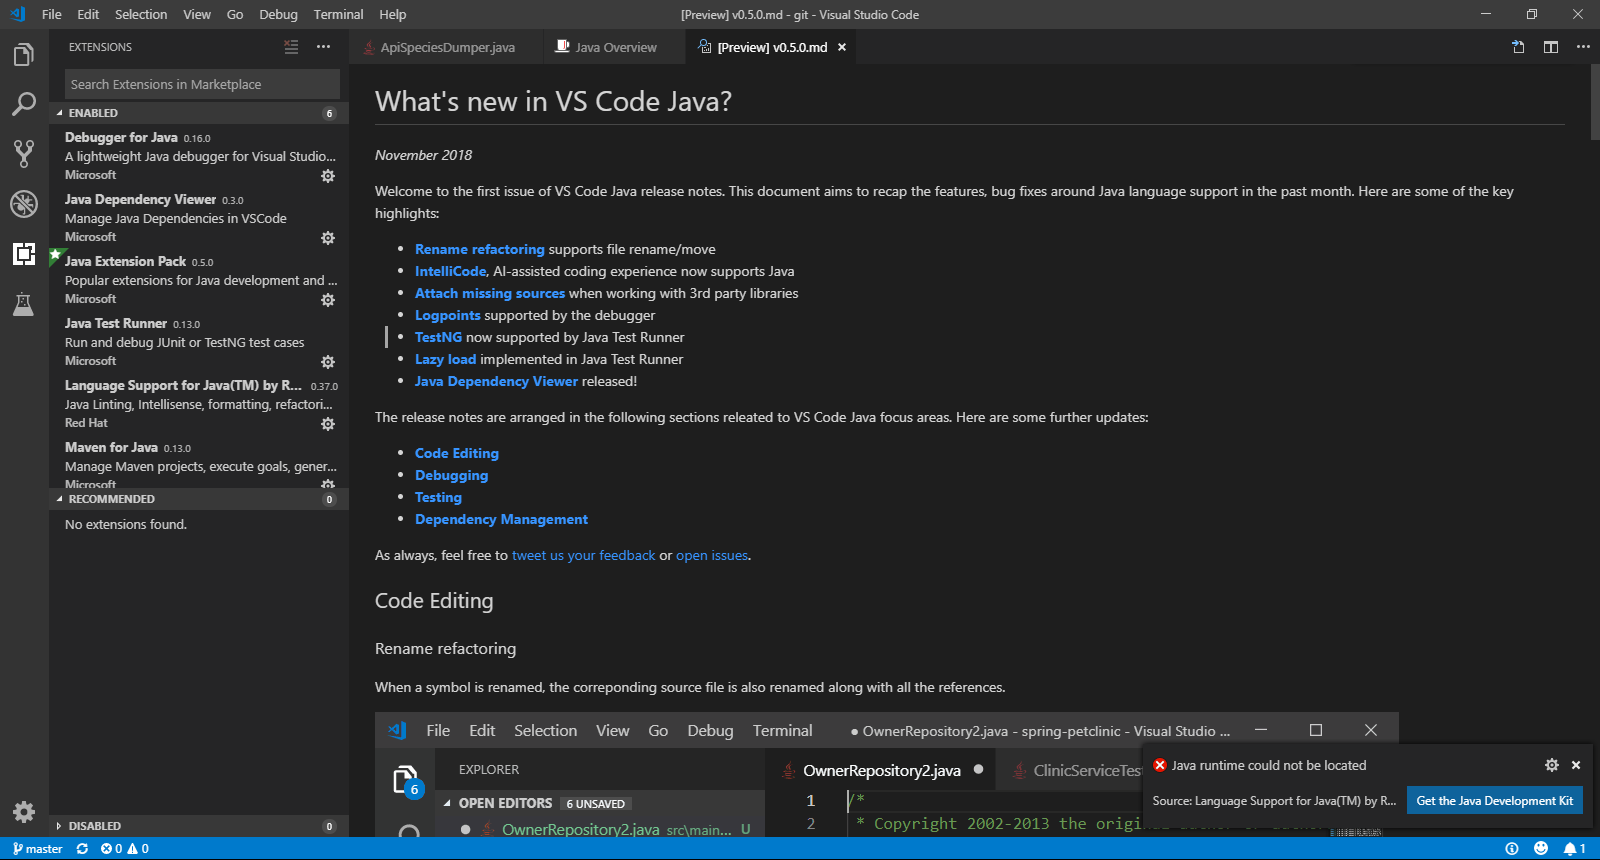Select the Extensions view icon
The height and width of the screenshot is (860, 1600).
click(24, 254)
